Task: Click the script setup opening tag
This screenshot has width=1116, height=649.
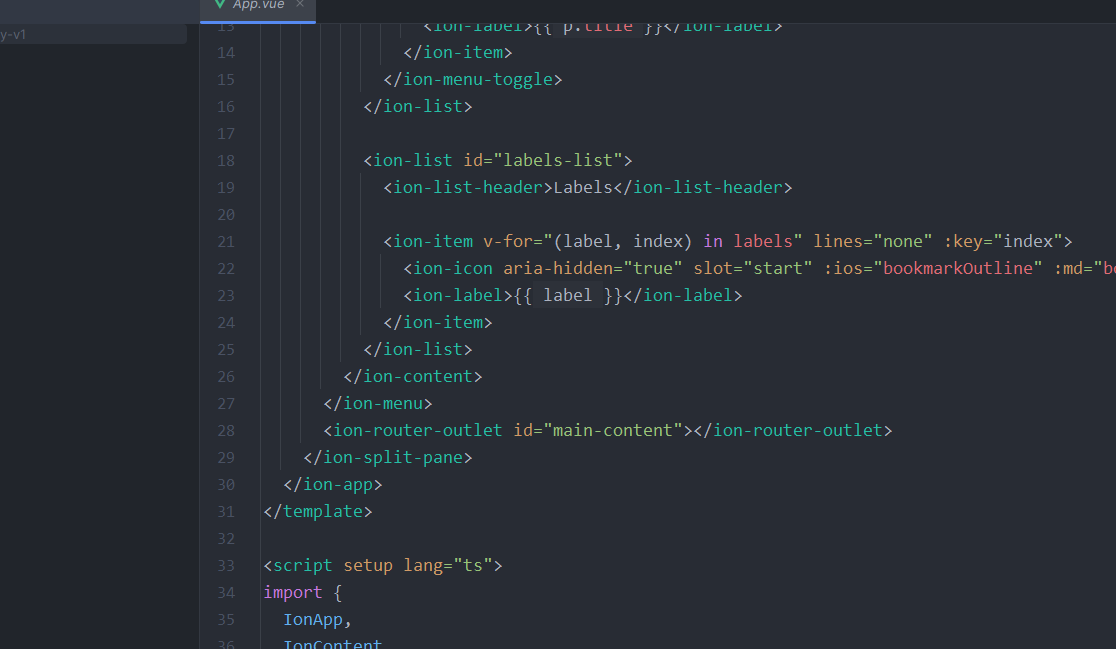Action: (x=383, y=566)
